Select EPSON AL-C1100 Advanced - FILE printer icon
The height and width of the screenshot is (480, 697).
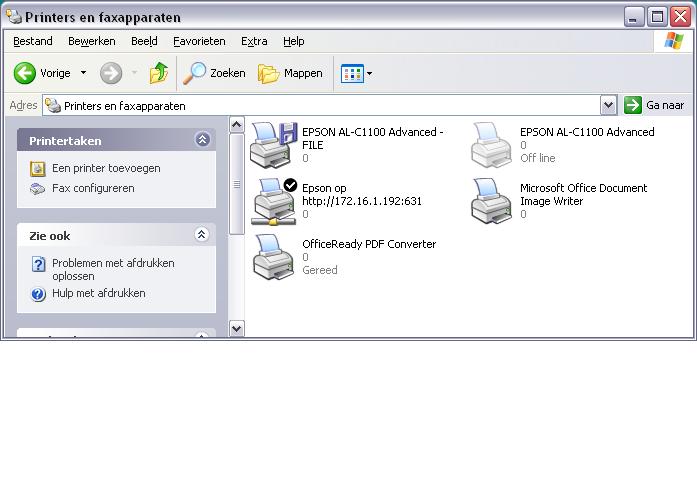click(x=273, y=145)
